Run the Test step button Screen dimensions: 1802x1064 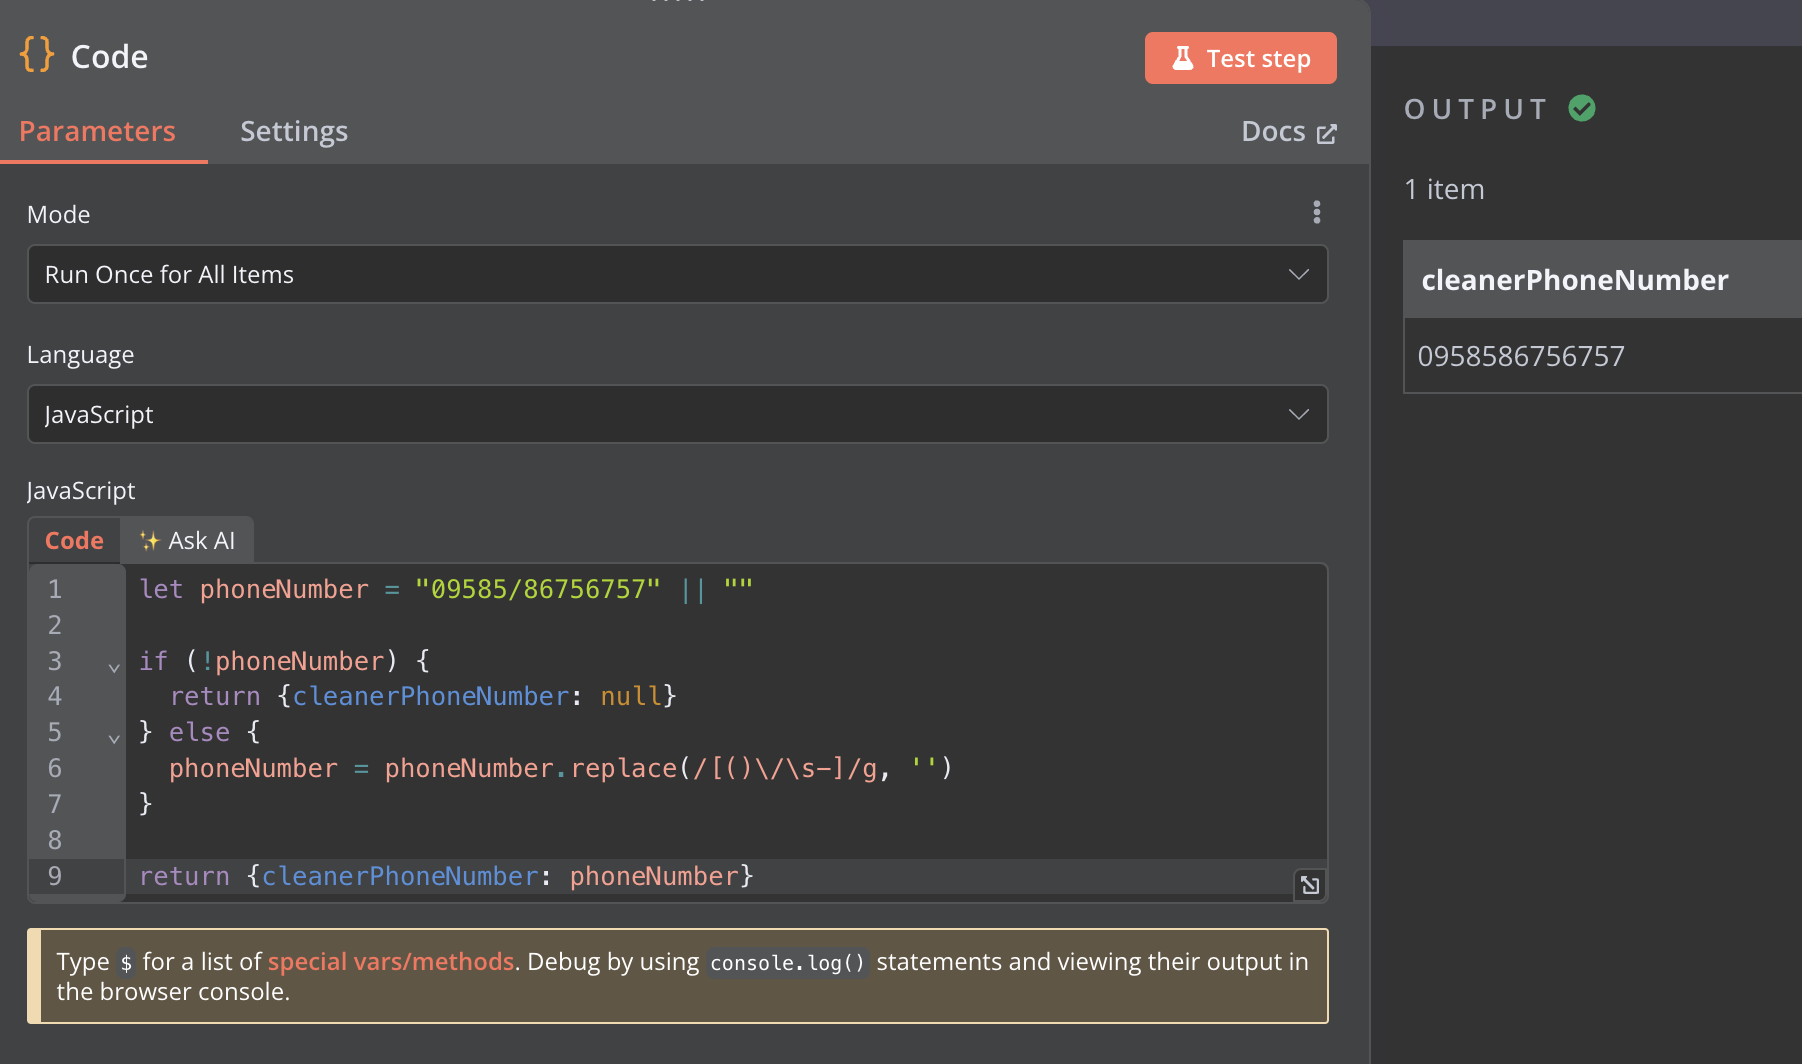(x=1240, y=58)
